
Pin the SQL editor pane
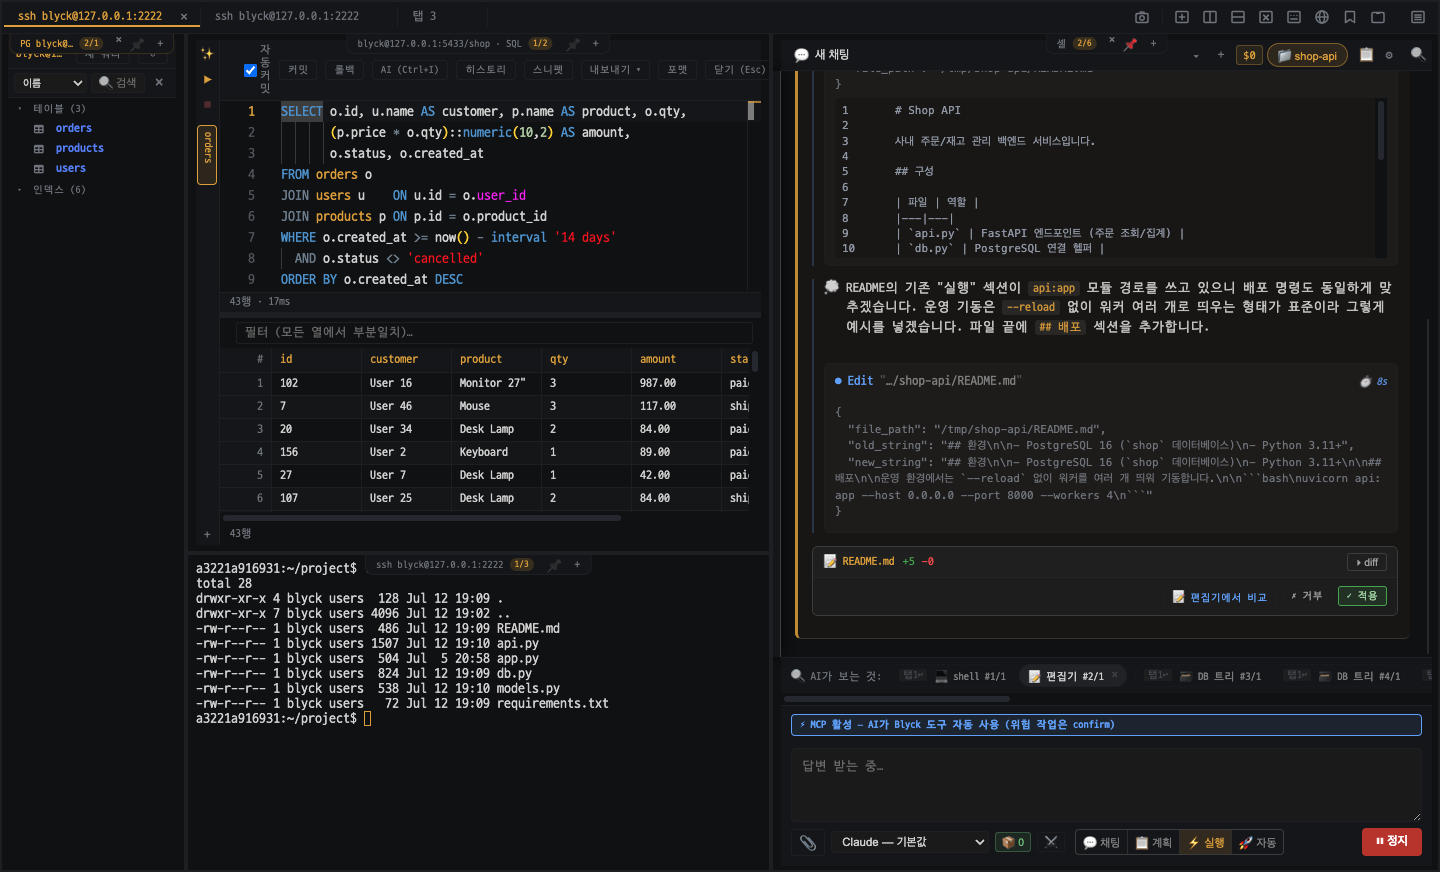[x=573, y=44]
